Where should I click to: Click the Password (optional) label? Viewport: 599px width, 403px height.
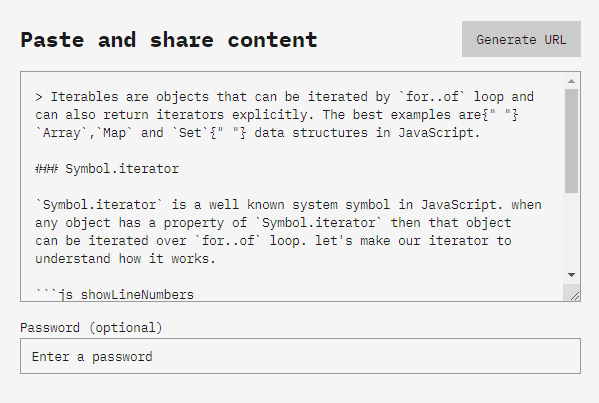(x=91, y=328)
